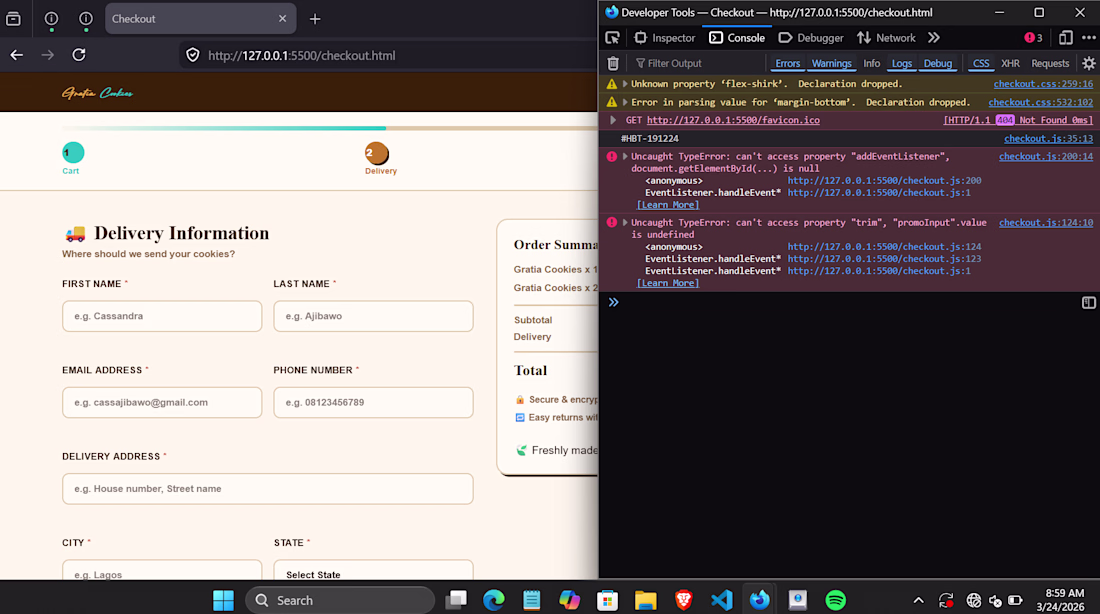This screenshot has width=1100, height=614.
Task: Switch to the Debugger tab
Action: (811, 38)
